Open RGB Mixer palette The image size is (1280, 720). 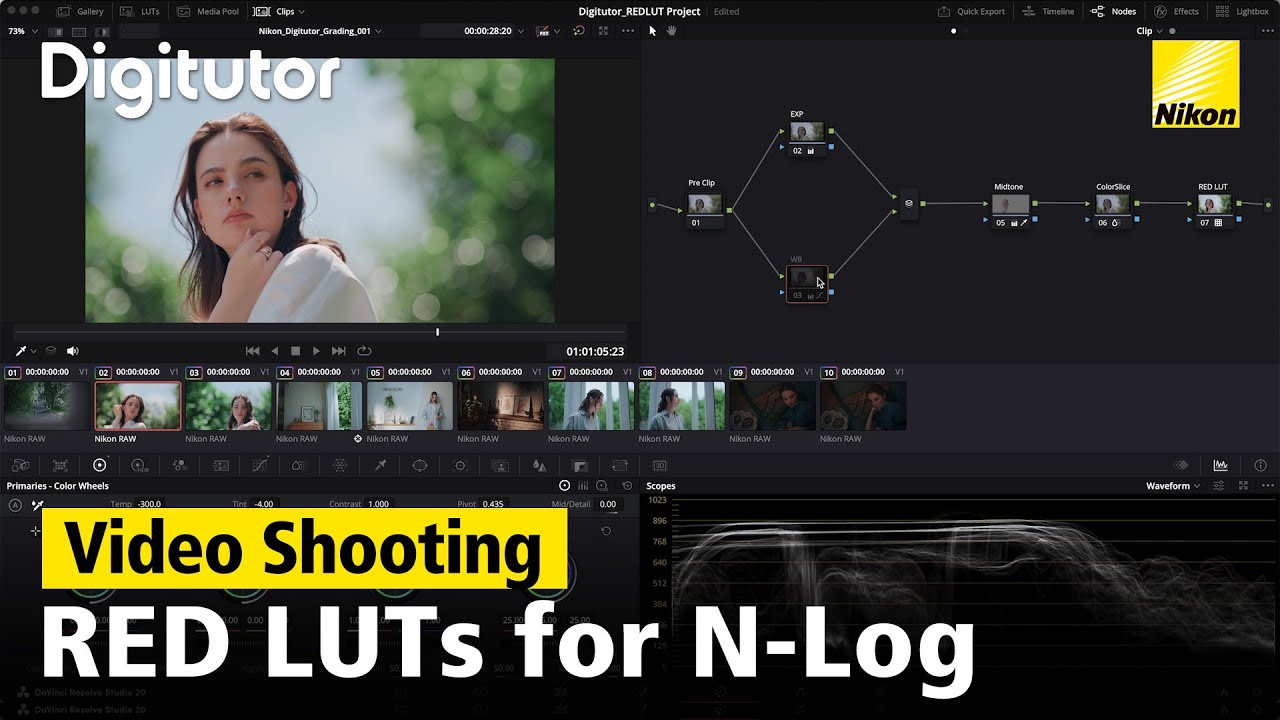[180, 465]
